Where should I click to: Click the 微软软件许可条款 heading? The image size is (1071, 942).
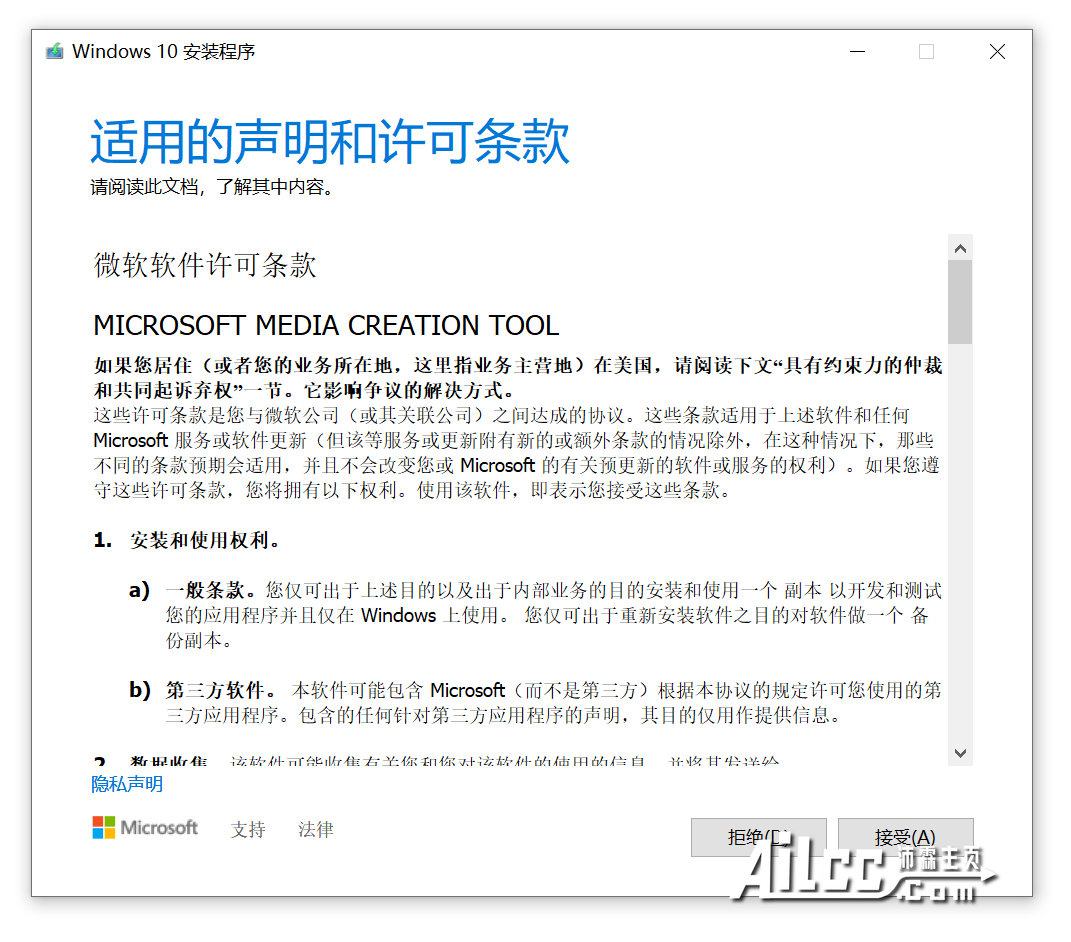pyautogui.click(x=205, y=265)
